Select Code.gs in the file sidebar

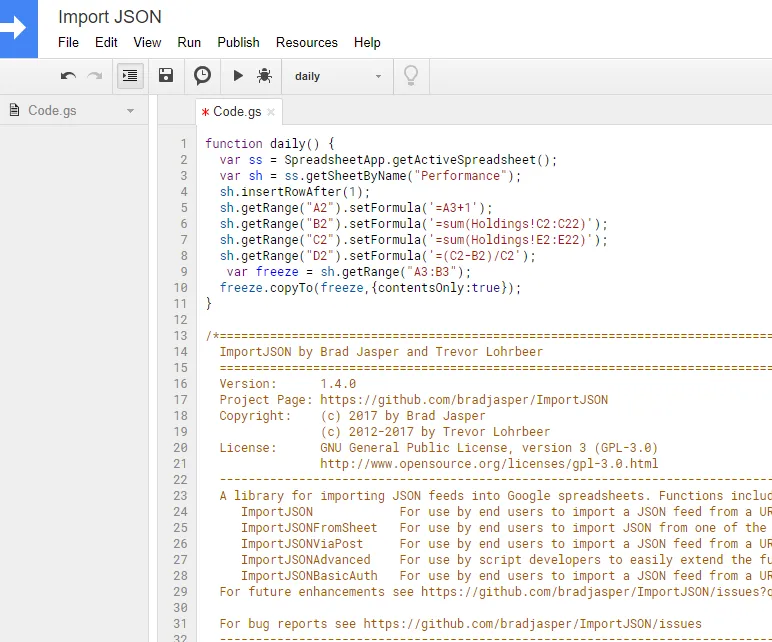point(52,110)
